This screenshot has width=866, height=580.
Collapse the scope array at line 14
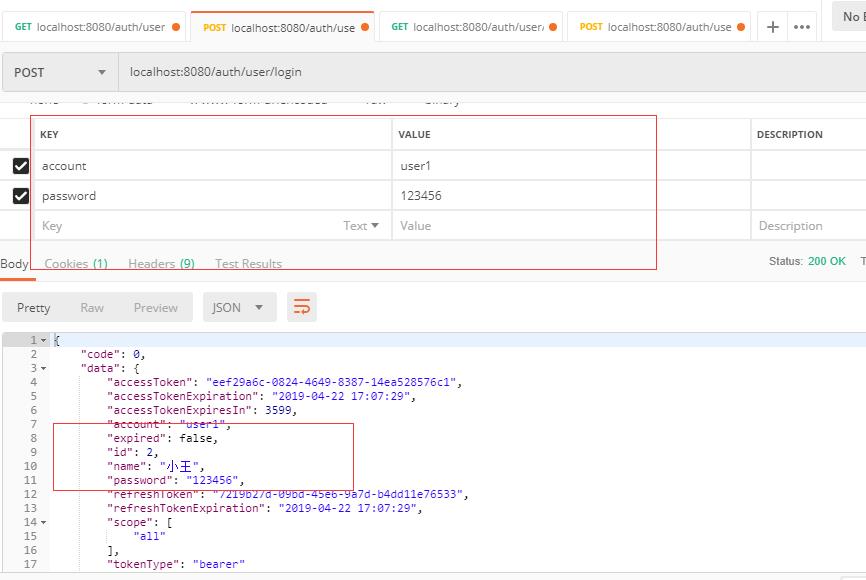tap(44, 523)
